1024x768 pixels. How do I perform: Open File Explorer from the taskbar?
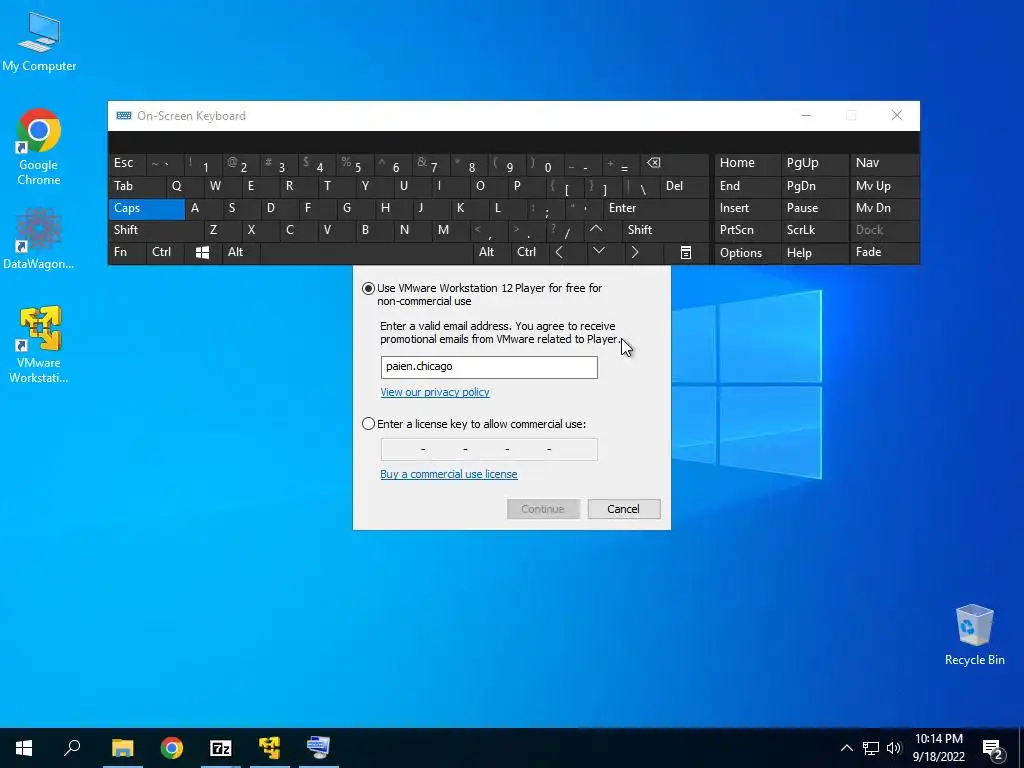[122, 748]
